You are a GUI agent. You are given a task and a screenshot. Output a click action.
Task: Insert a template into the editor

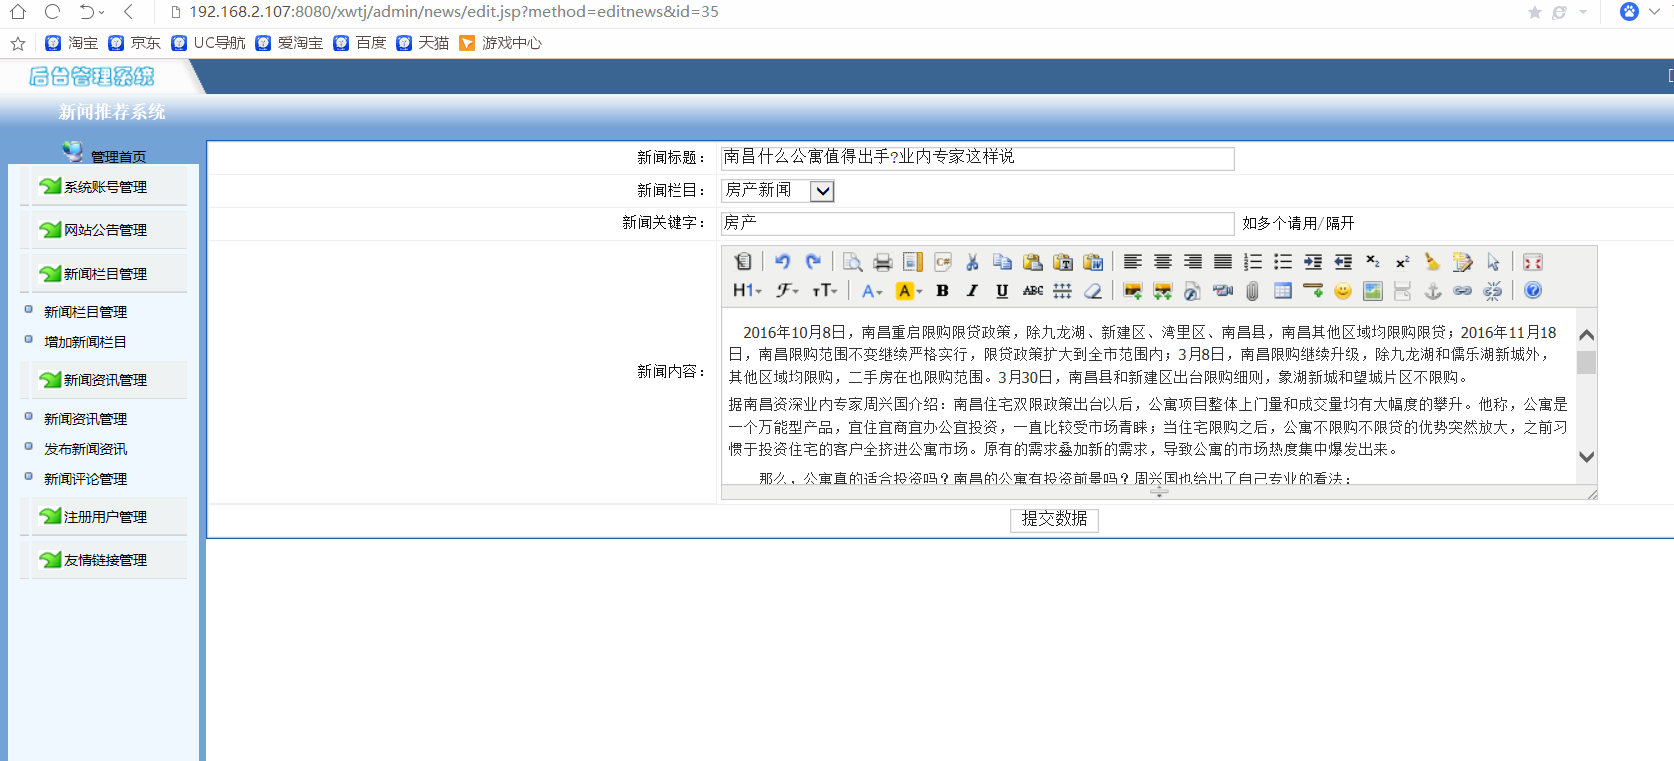point(912,262)
